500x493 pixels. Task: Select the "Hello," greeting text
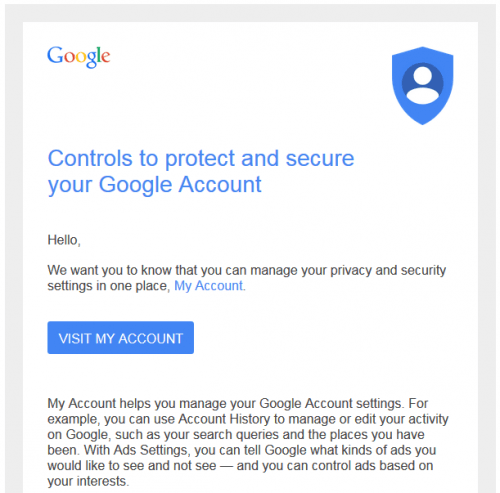click(x=64, y=240)
